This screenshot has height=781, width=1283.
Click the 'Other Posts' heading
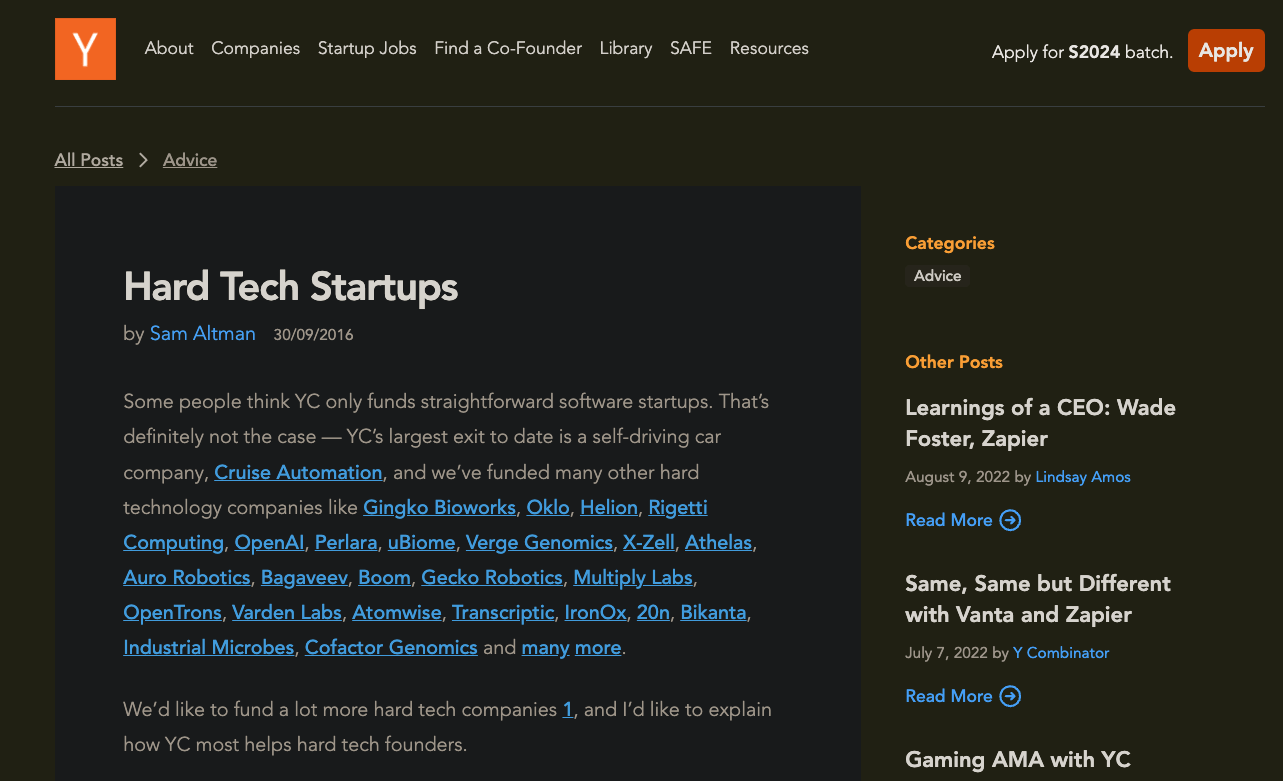[954, 362]
